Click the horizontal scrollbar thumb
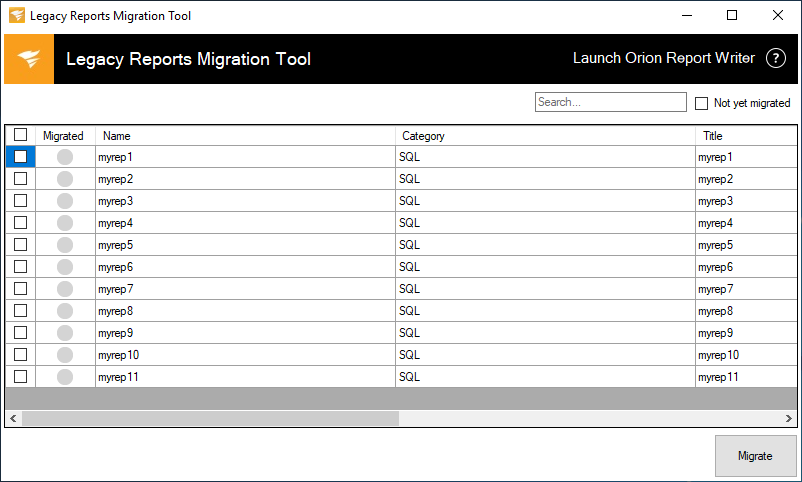 click(x=210, y=418)
